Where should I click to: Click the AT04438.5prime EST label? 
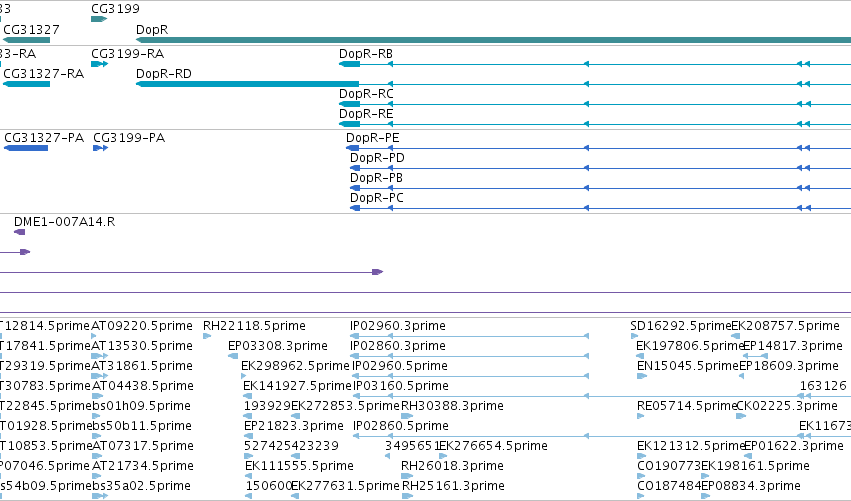click(x=143, y=386)
